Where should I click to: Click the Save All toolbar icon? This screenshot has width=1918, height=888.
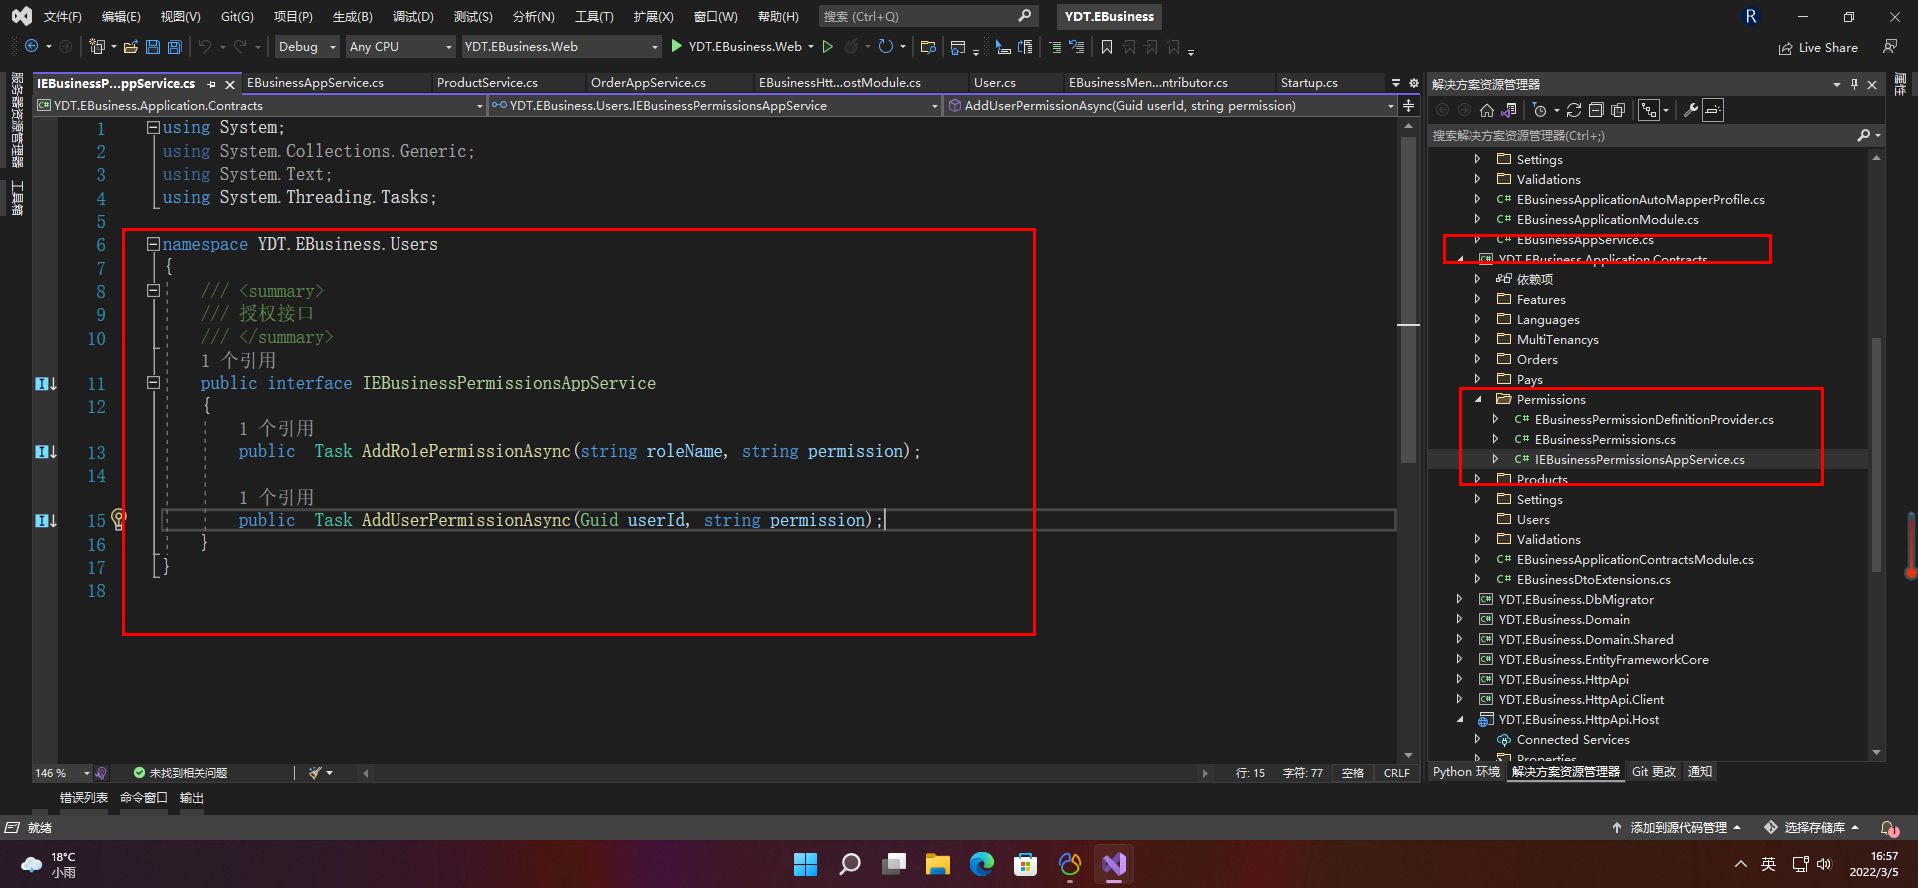174,46
